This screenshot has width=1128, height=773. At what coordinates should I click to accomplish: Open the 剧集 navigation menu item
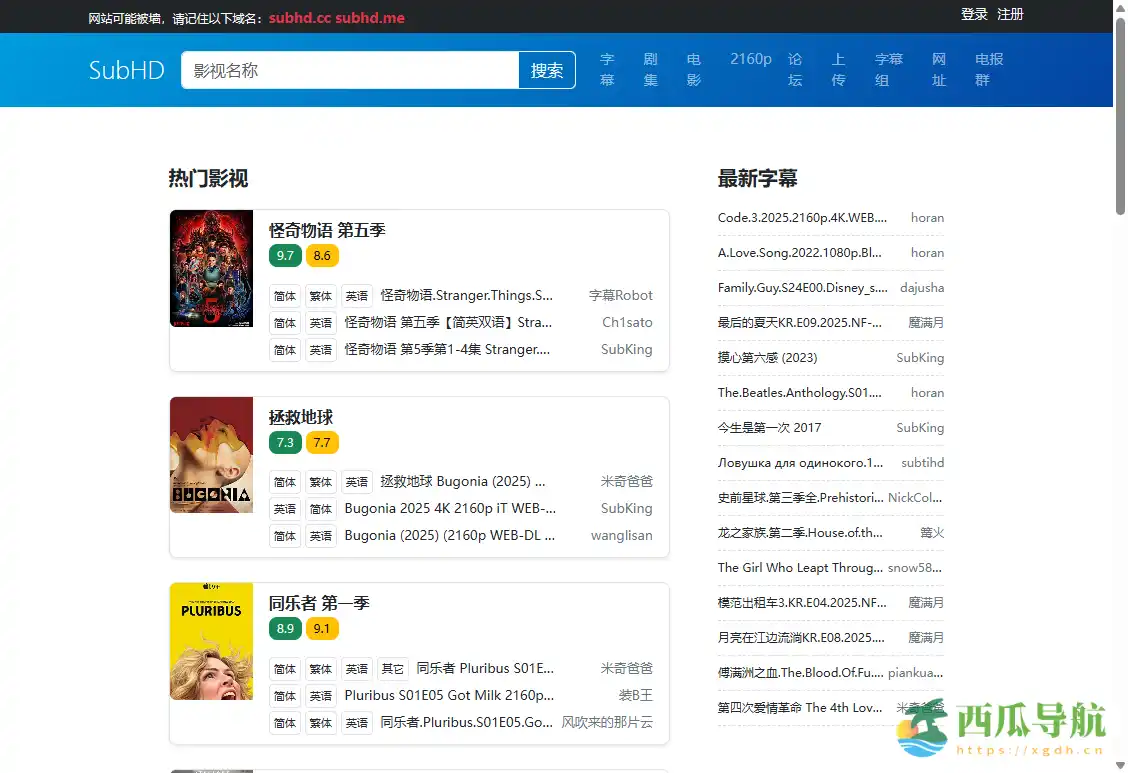click(x=651, y=69)
